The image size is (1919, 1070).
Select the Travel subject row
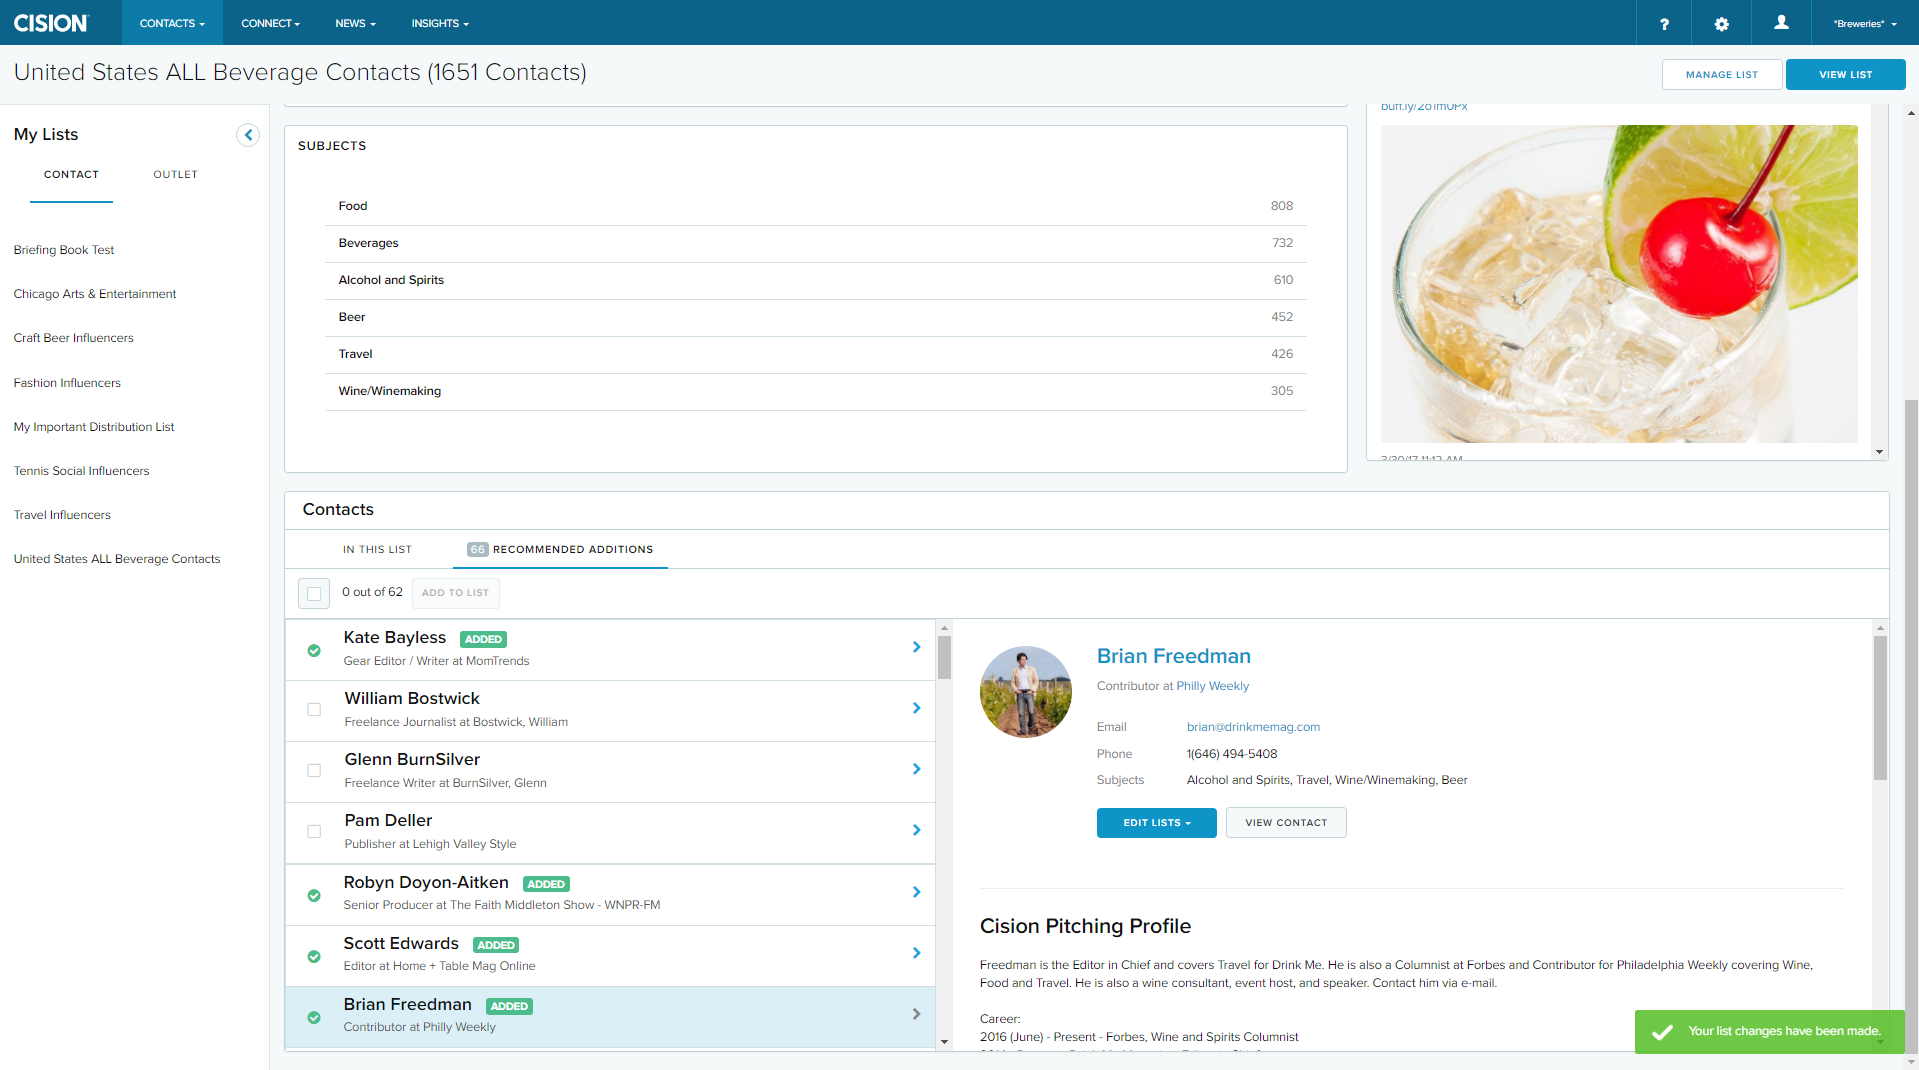click(815, 354)
